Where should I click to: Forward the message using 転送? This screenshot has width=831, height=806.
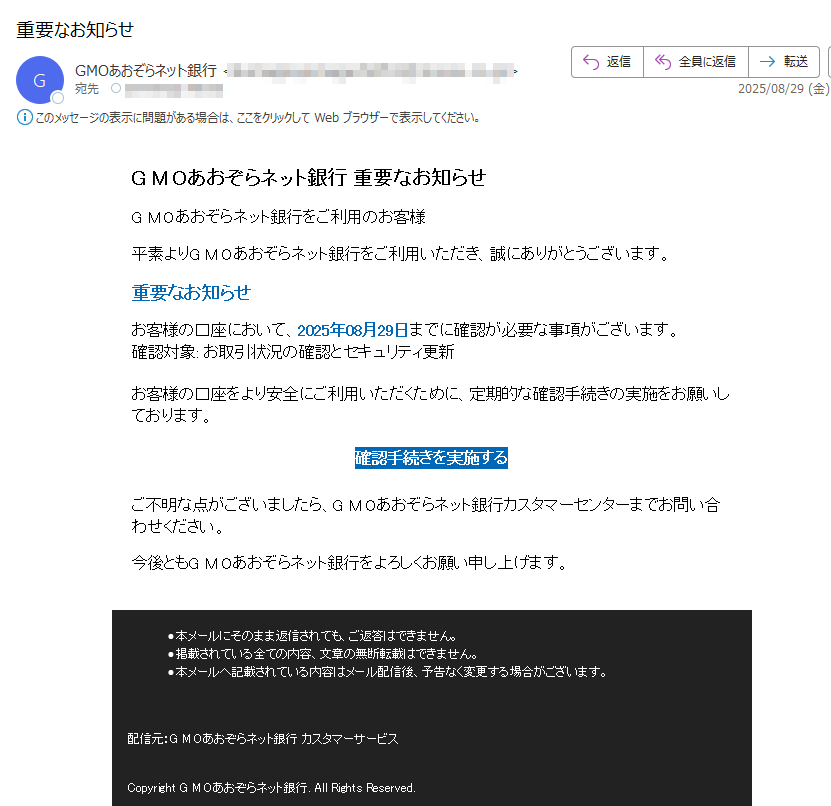tap(784, 62)
